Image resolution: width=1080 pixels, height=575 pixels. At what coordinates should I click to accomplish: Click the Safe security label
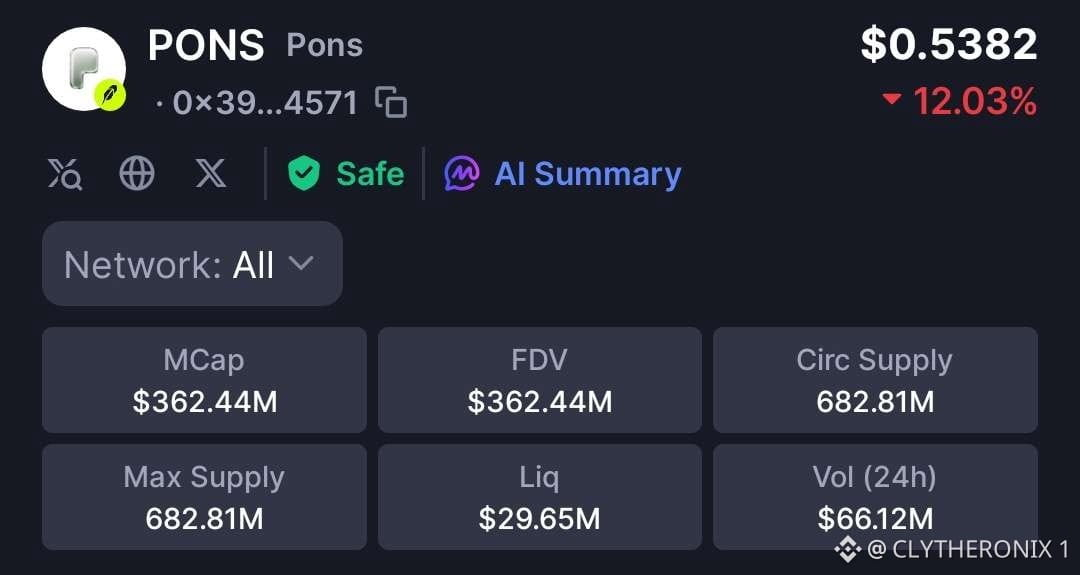[x=370, y=174]
